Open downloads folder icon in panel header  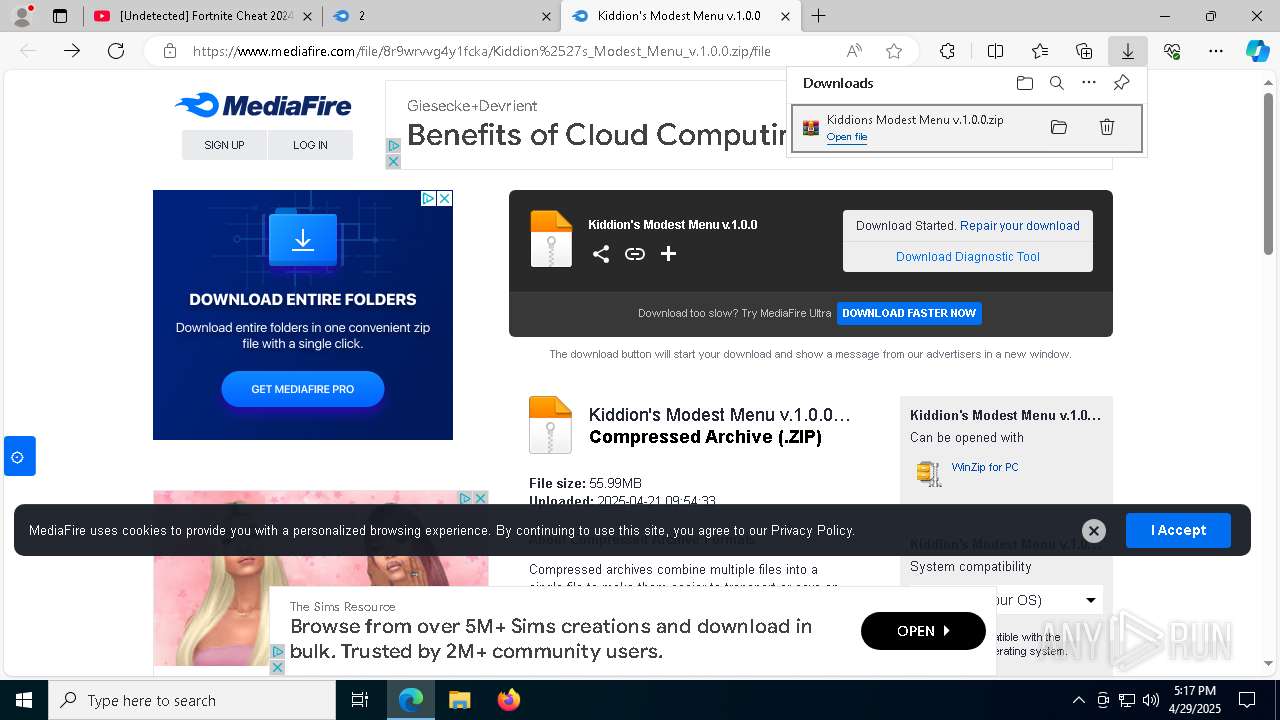1025,83
